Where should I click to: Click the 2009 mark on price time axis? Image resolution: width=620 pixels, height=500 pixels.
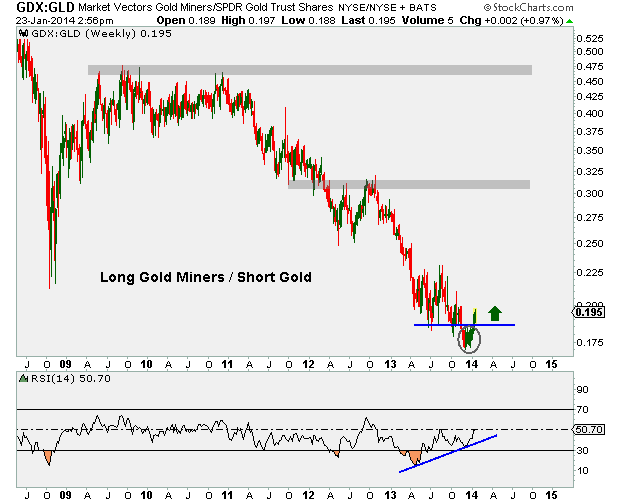click(x=65, y=364)
